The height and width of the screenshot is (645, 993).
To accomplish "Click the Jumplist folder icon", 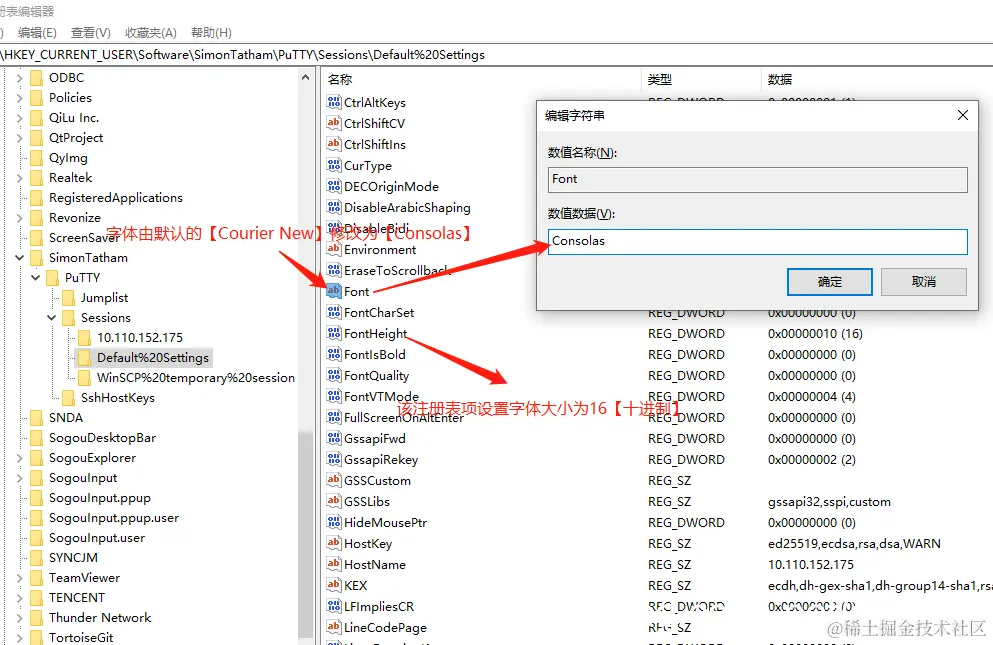I will click(68, 298).
